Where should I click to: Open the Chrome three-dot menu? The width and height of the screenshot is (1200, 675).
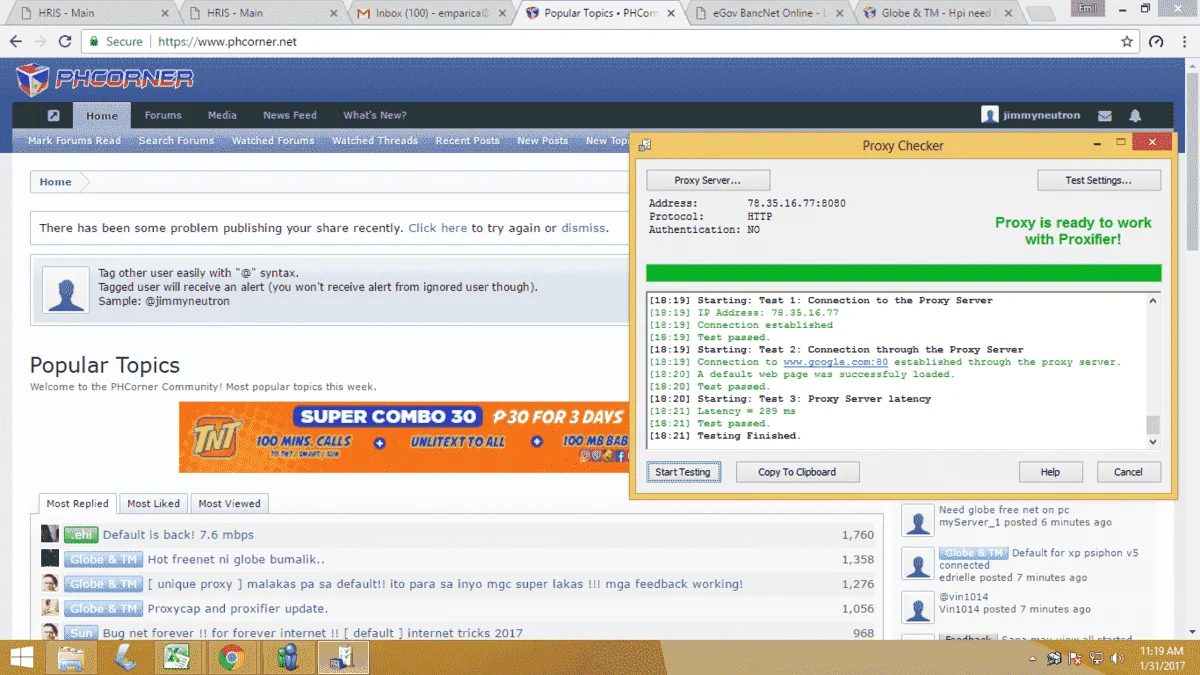[x=1184, y=42]
